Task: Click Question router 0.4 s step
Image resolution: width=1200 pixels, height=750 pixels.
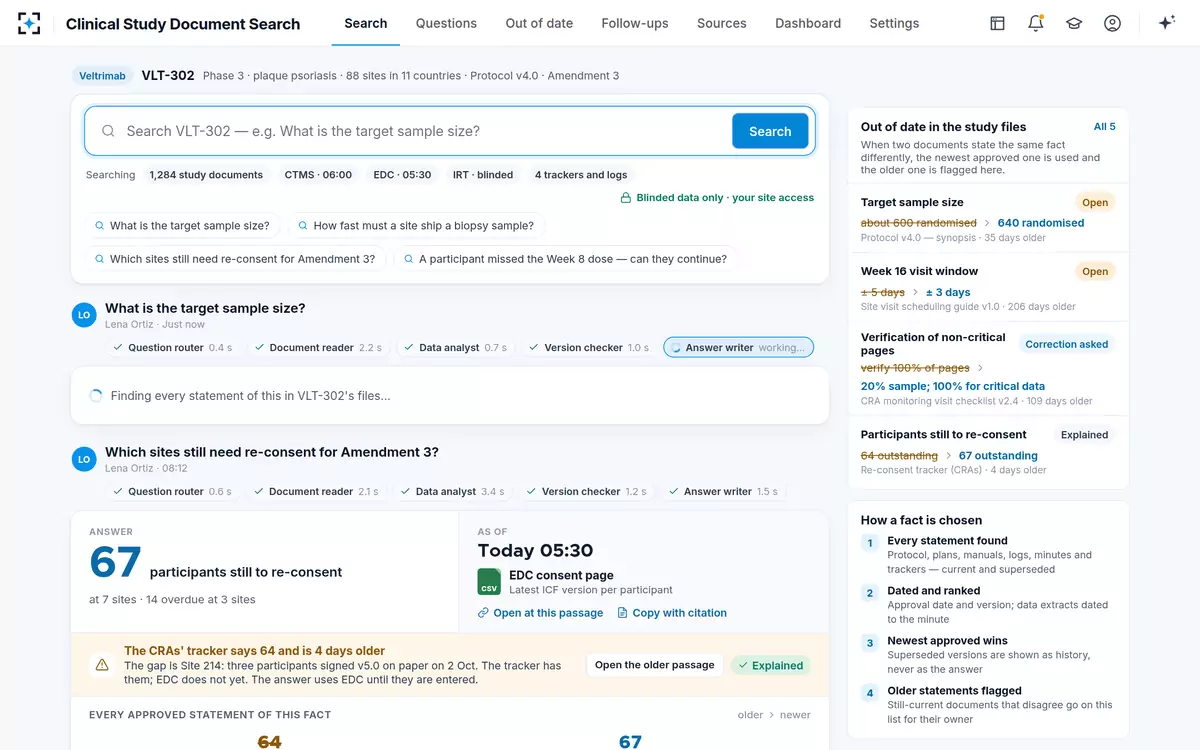Action: pyautogui.click(x=172, y=348)
